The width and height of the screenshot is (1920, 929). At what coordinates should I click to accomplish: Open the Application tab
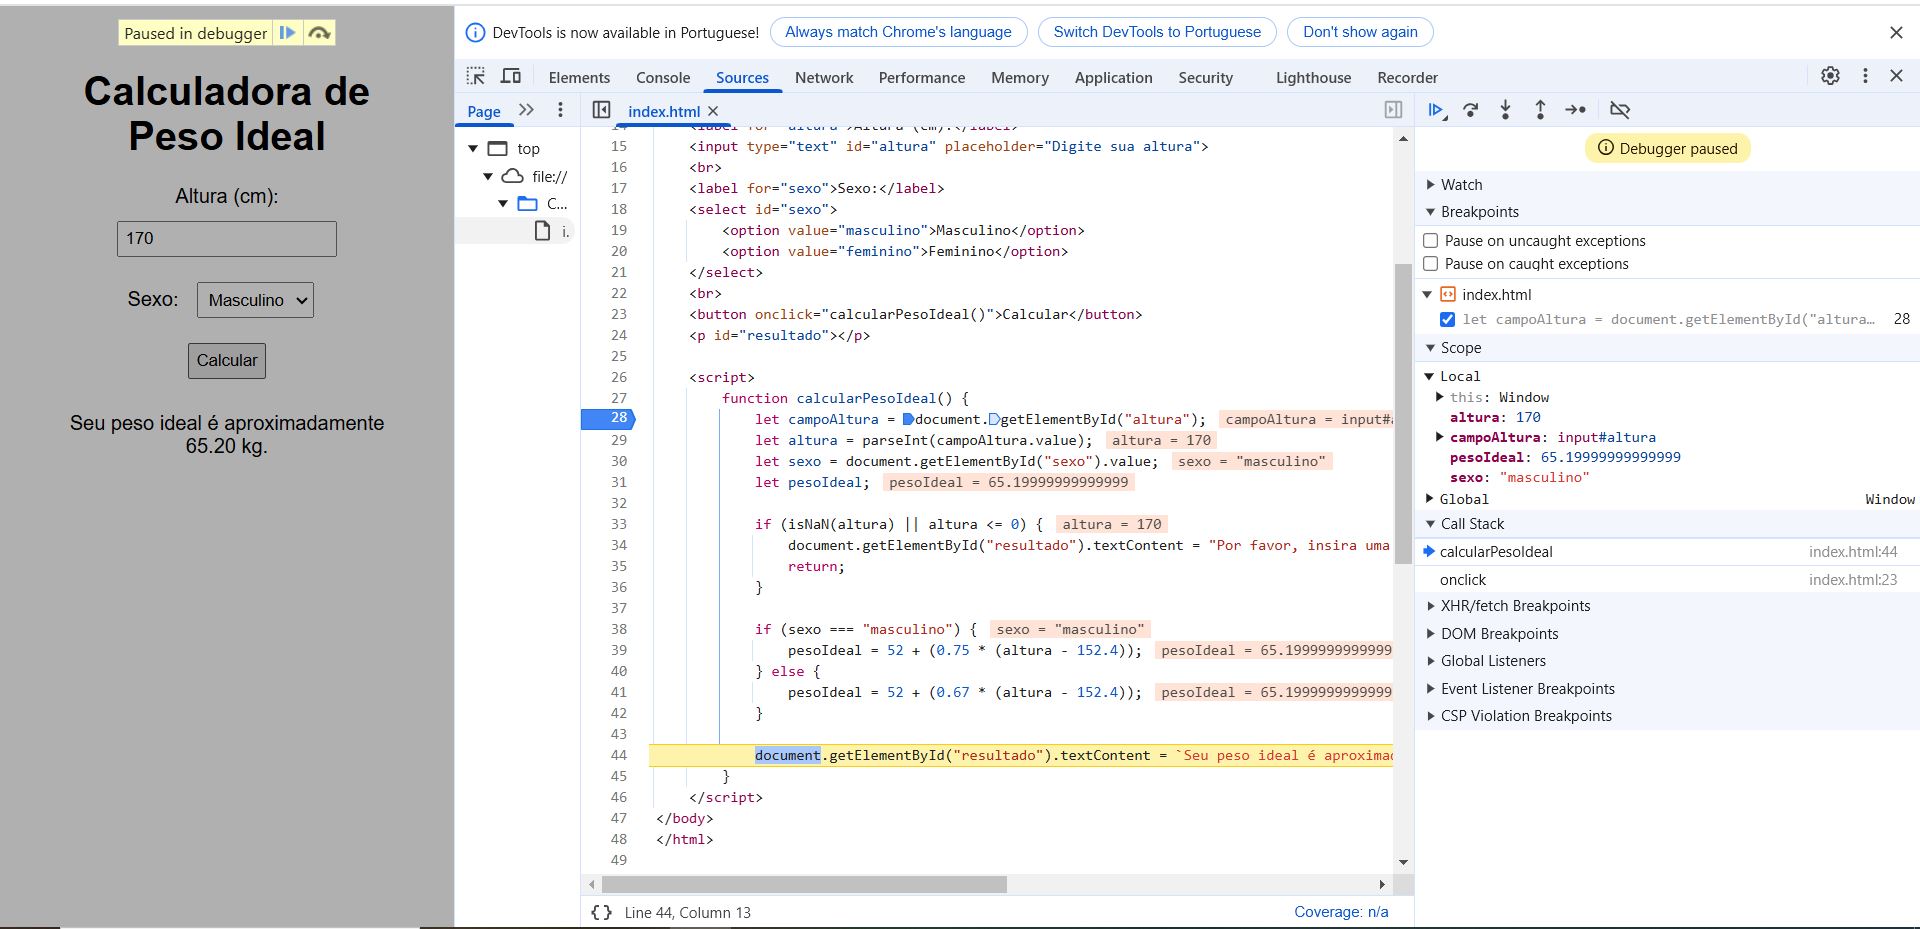(x=1114, y=78)
